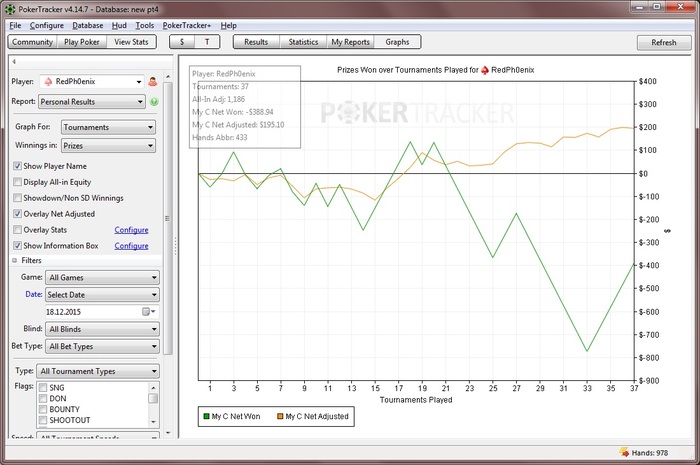Open the Graph For Tournaments dropdown
The height and width of the screenshot is (465, 700).
108,128
